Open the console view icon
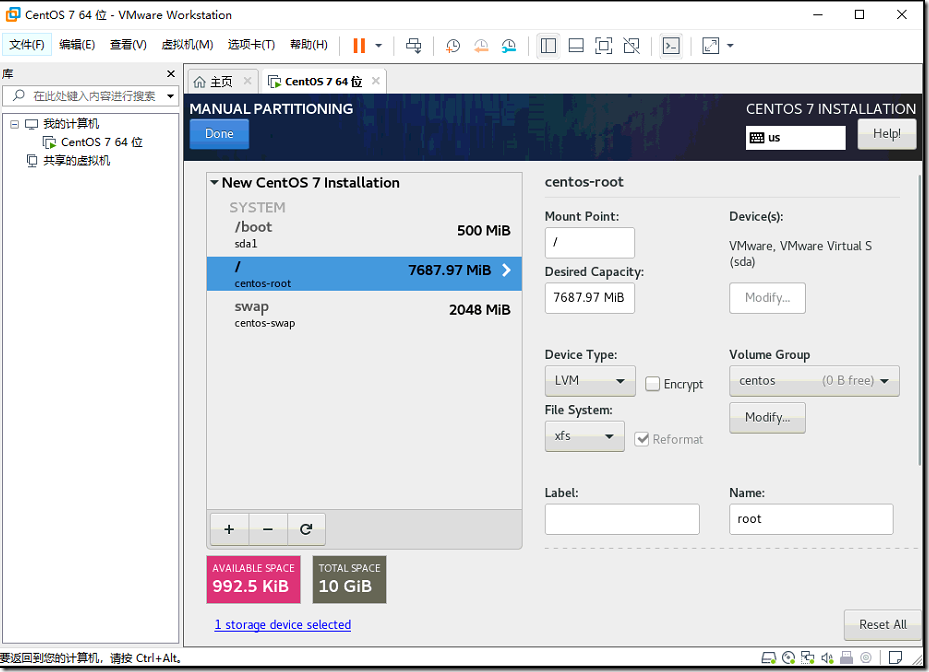929x672 pixels. point(671,46)
